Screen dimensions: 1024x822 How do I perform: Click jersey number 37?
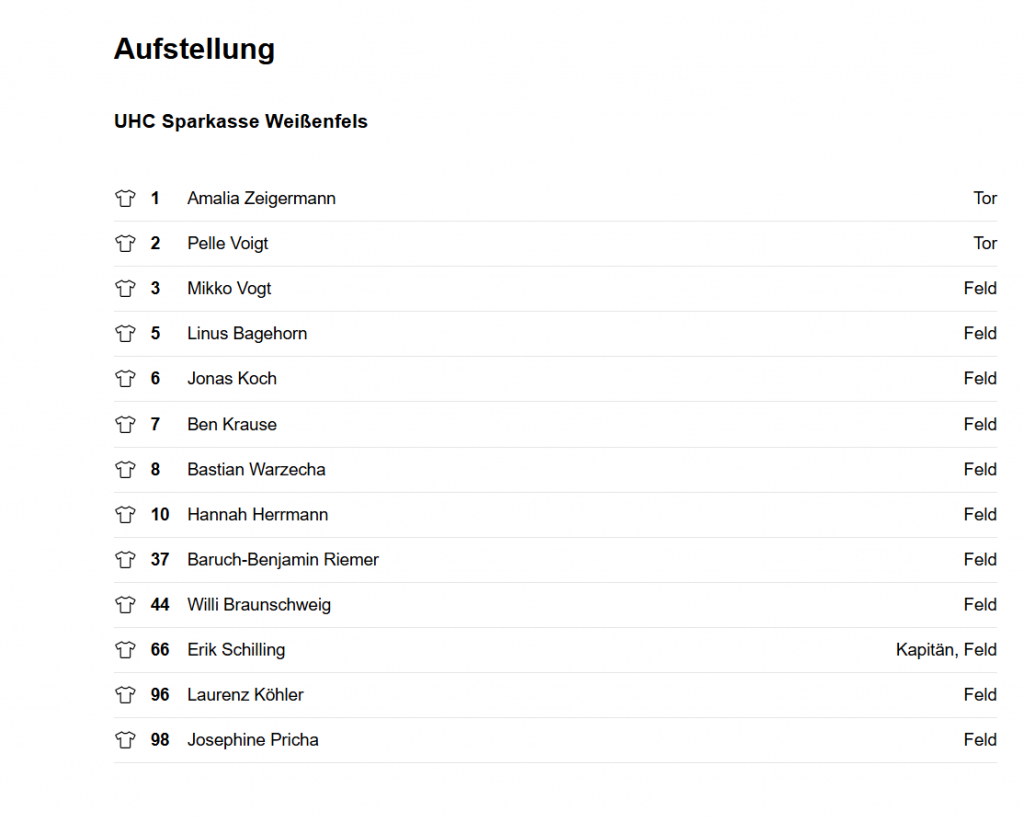pyautogui.click(x=160, y=560)
